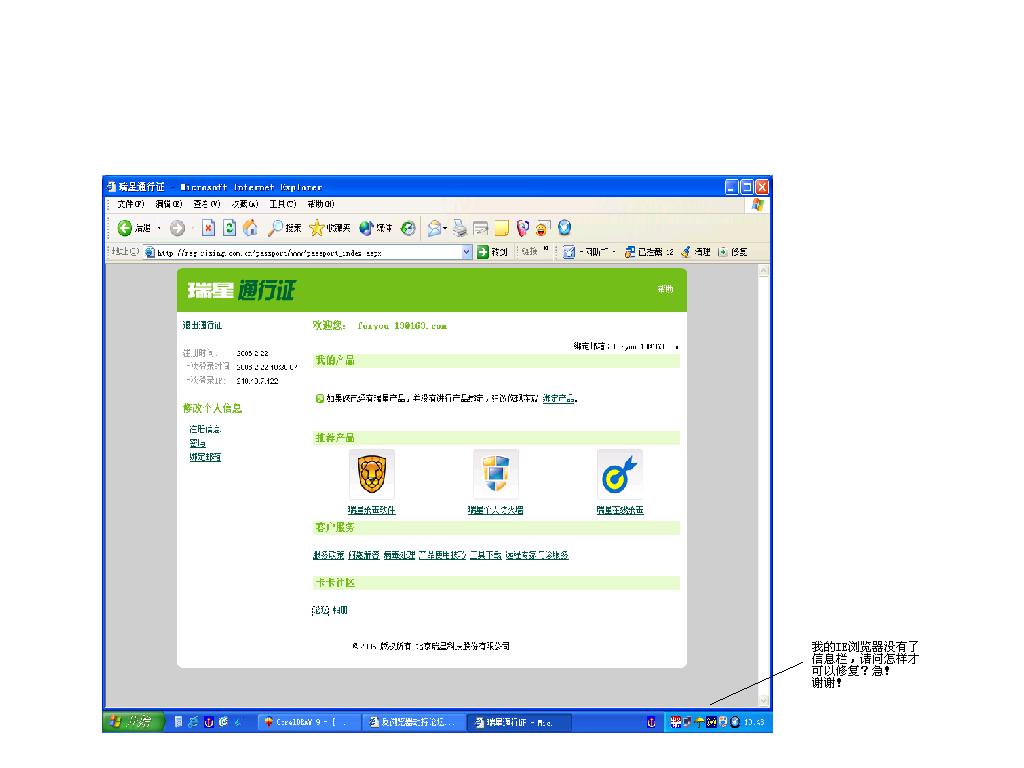Screen dimensions: 1024x768
Task: Click the broom cleanup icon in Links toolbar
Action: pyautogui.click(x=686, y=252)
